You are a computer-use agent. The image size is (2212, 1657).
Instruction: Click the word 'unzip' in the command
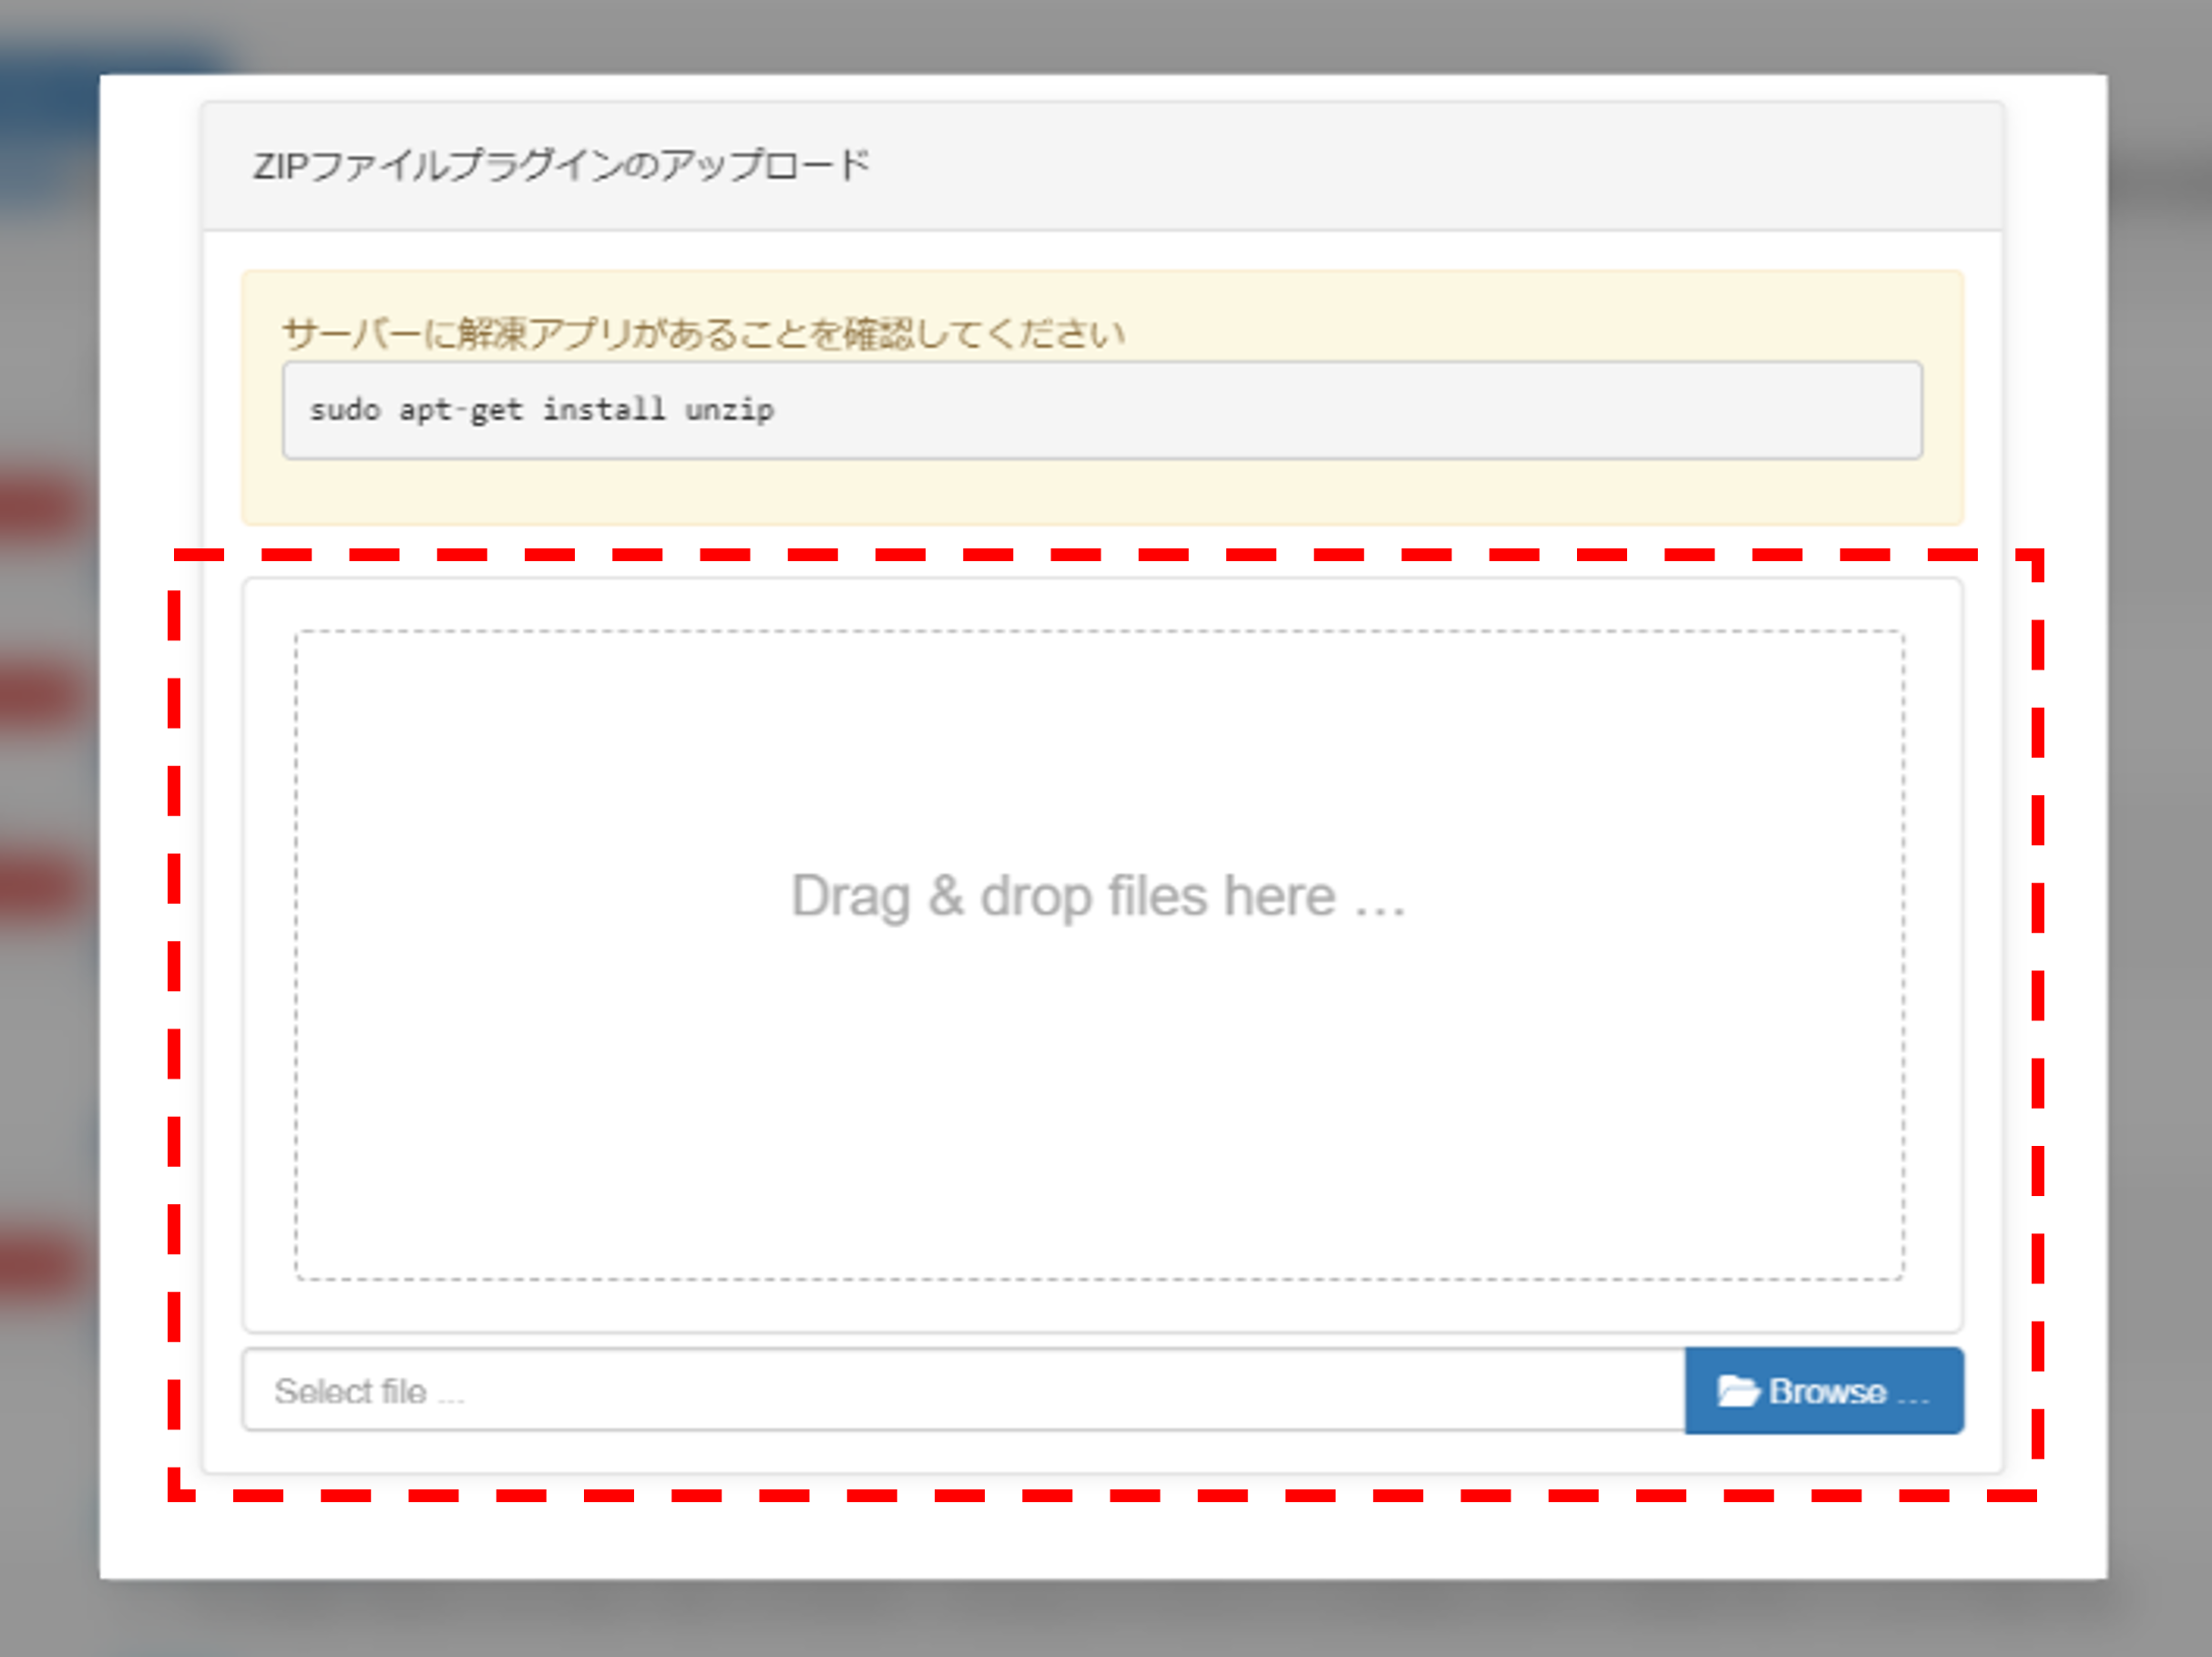pos(729,410)
